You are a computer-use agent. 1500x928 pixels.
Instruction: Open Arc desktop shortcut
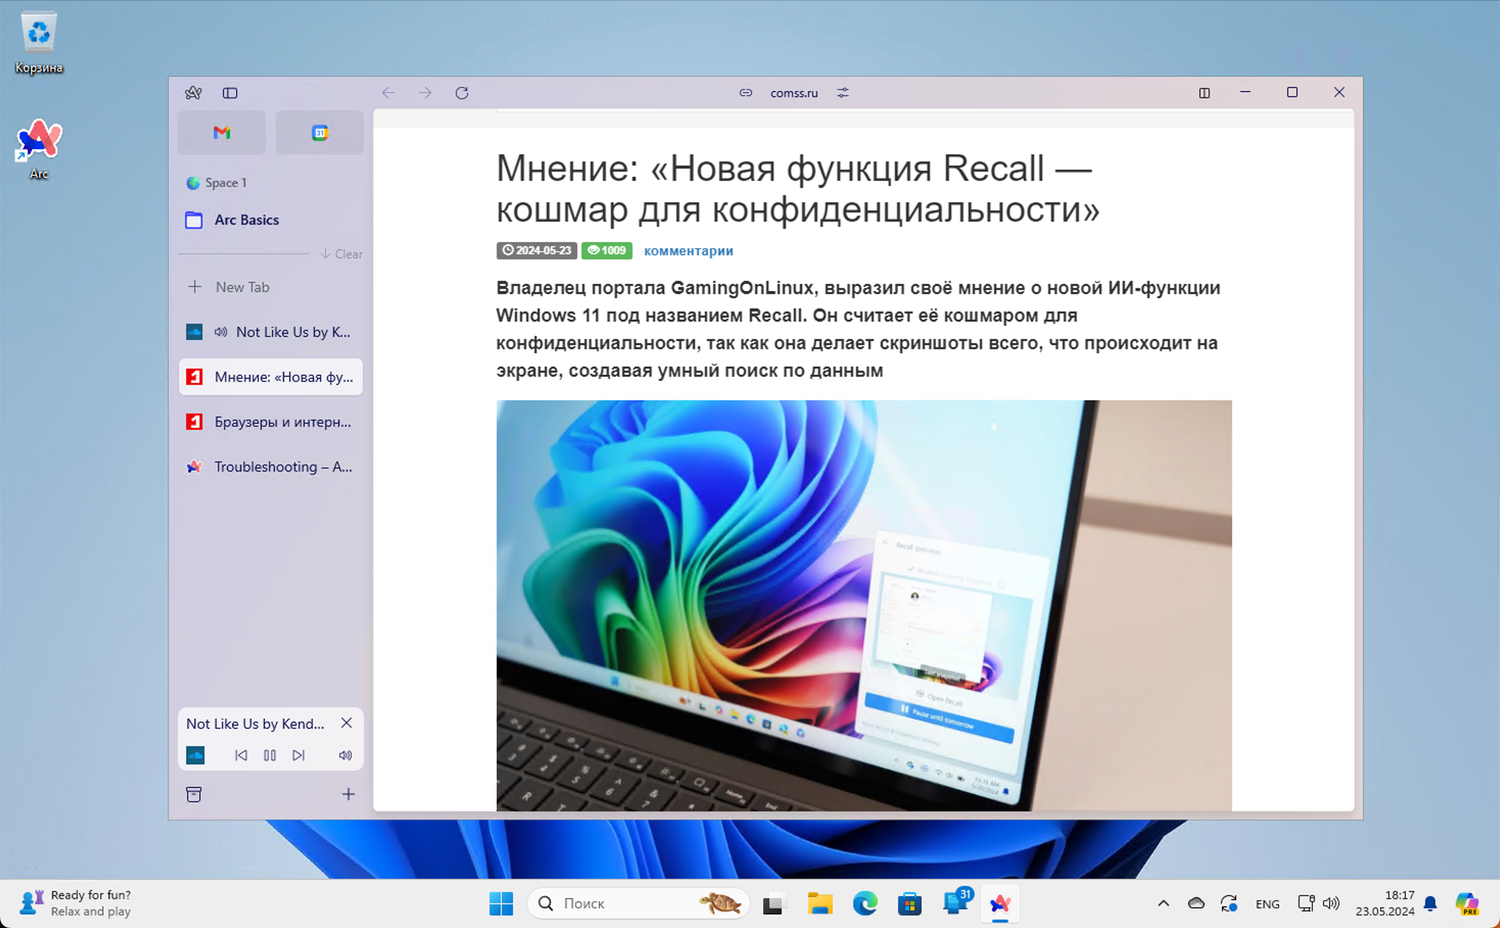point(39,149)
